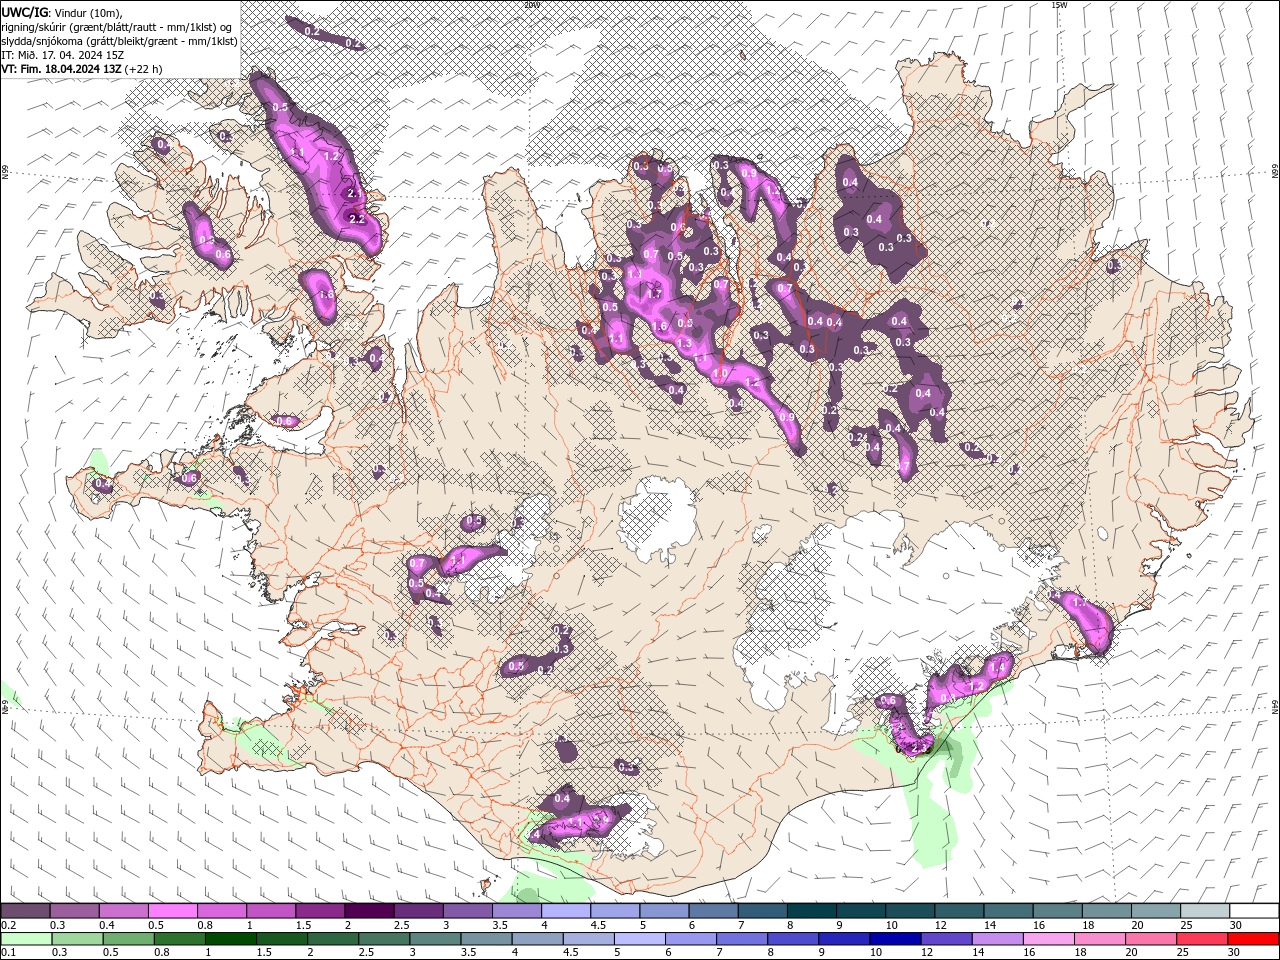
Task: Pick the light grey 25–30 swatch in the upper legend
Action: click(x=1204, y=910)
